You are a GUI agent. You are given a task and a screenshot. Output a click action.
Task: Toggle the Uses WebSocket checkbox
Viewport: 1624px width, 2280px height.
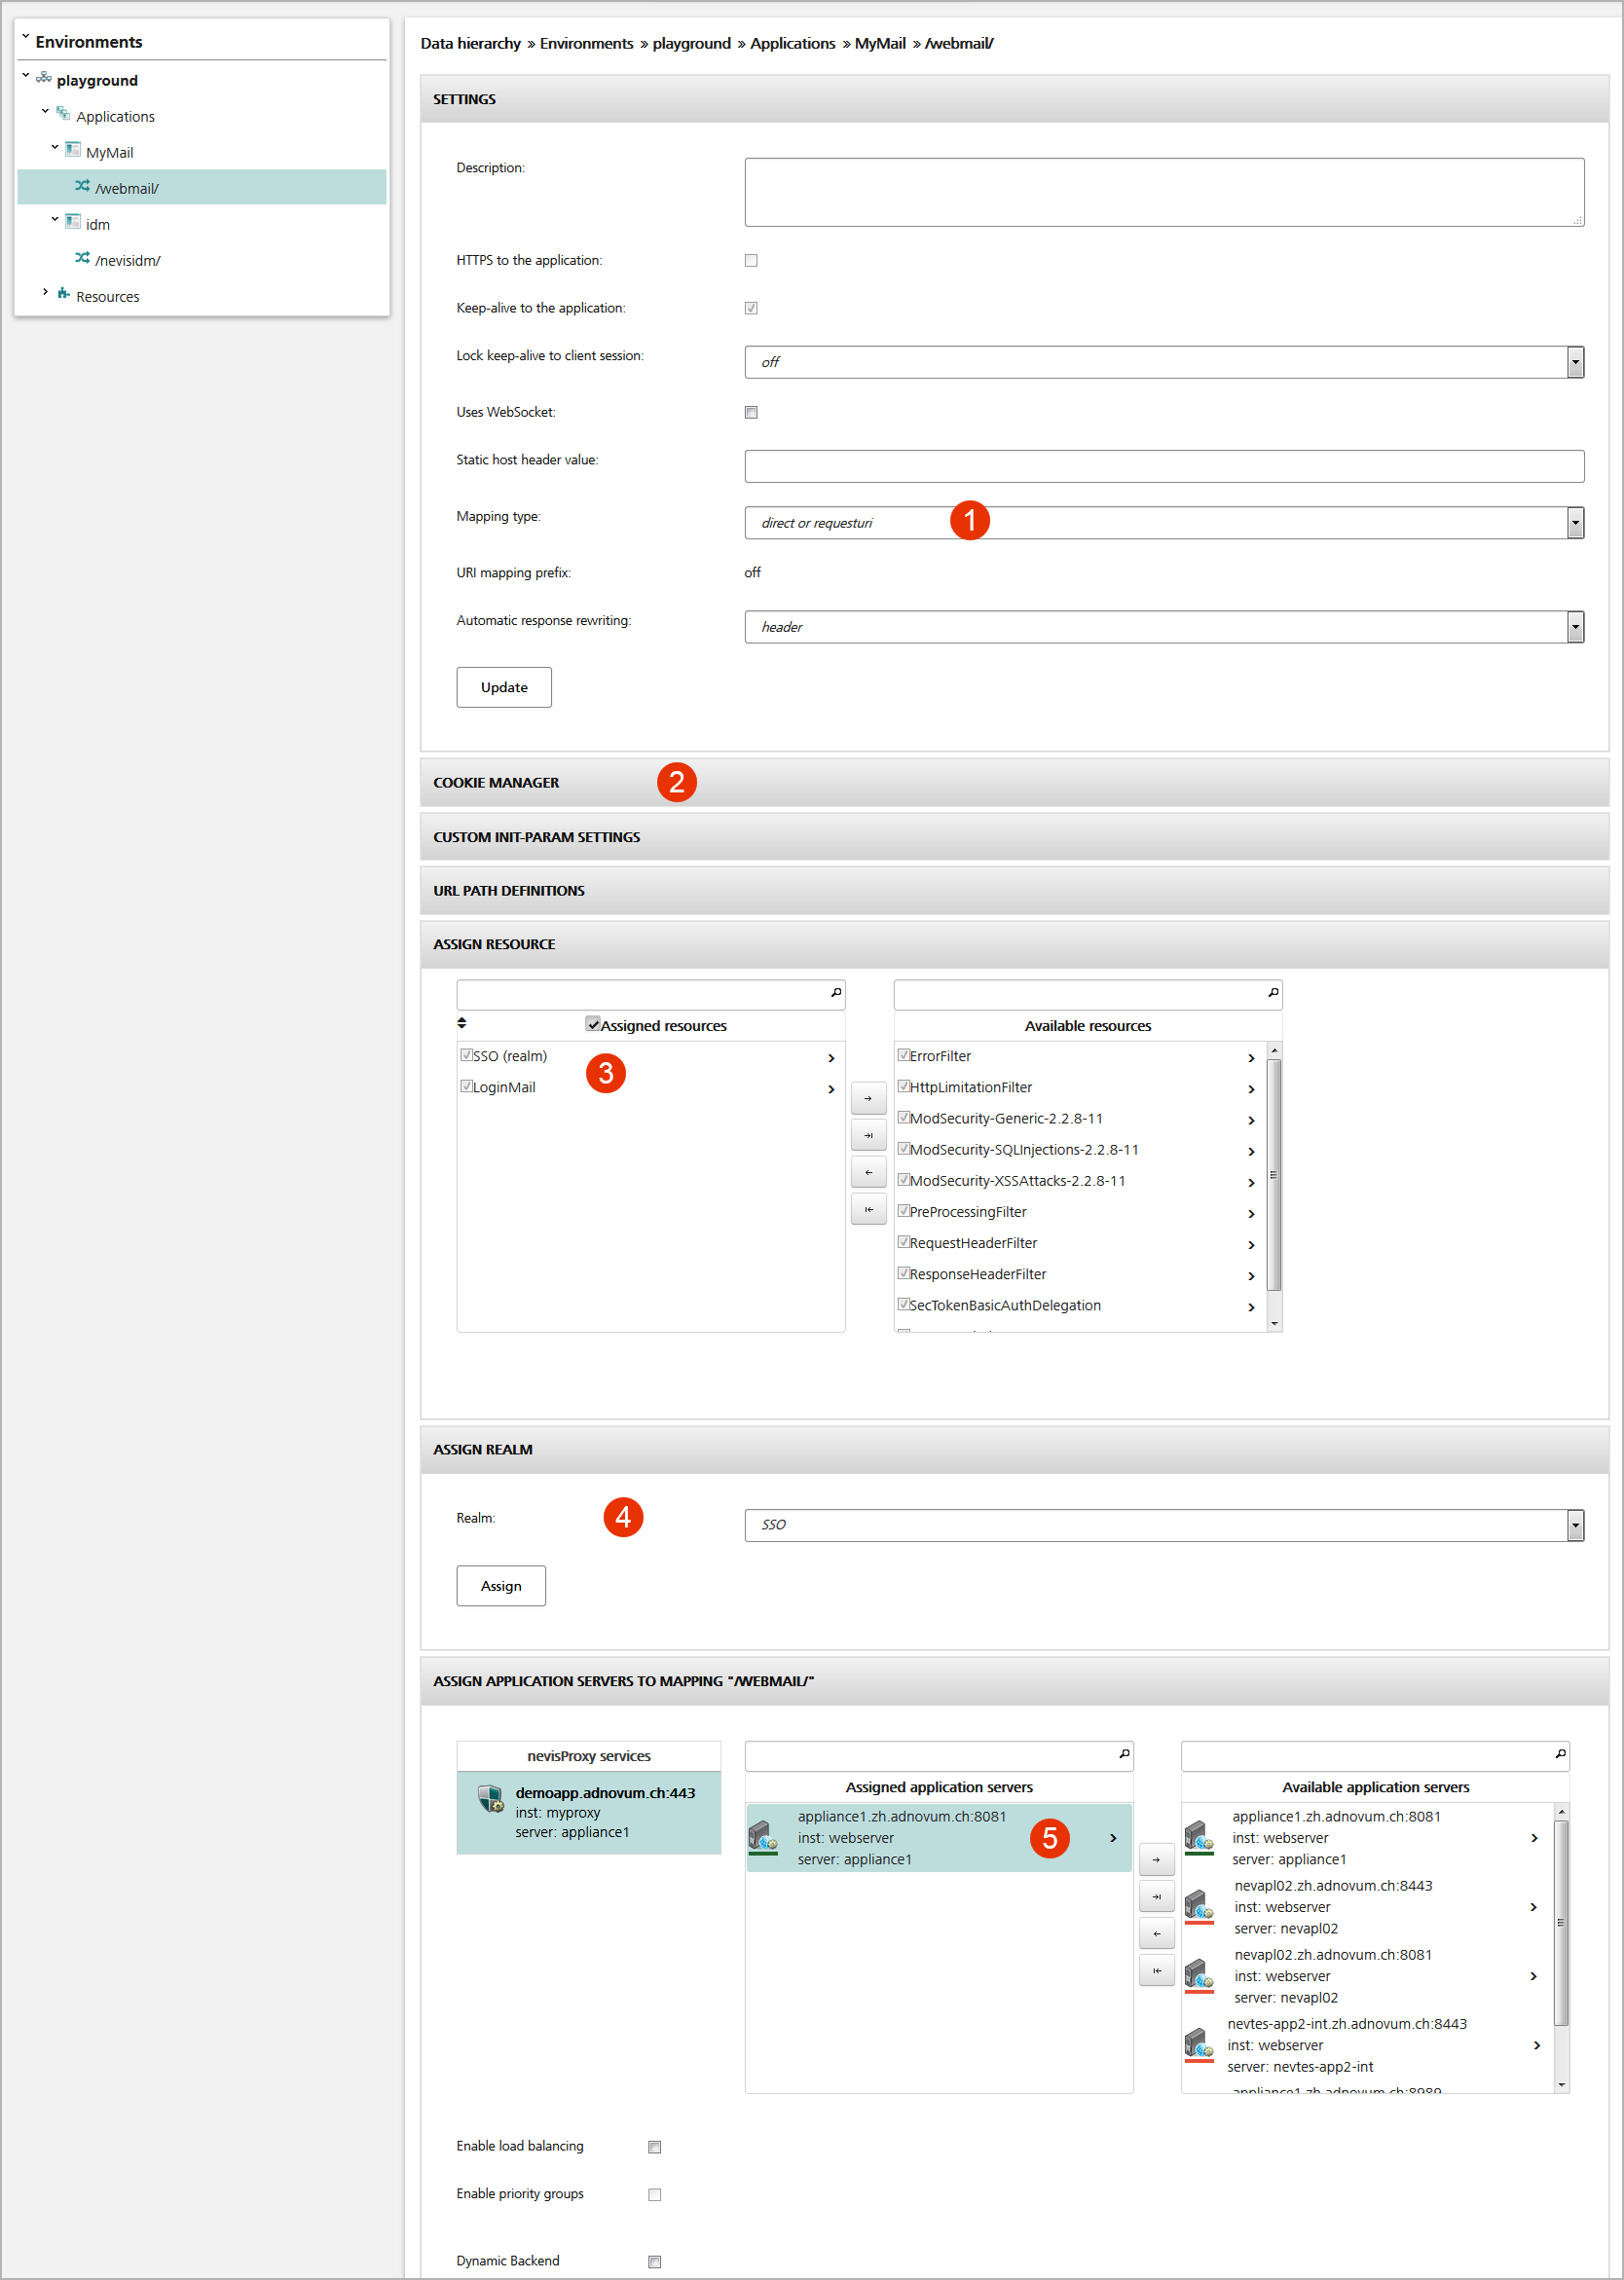[x=751, y=412]
